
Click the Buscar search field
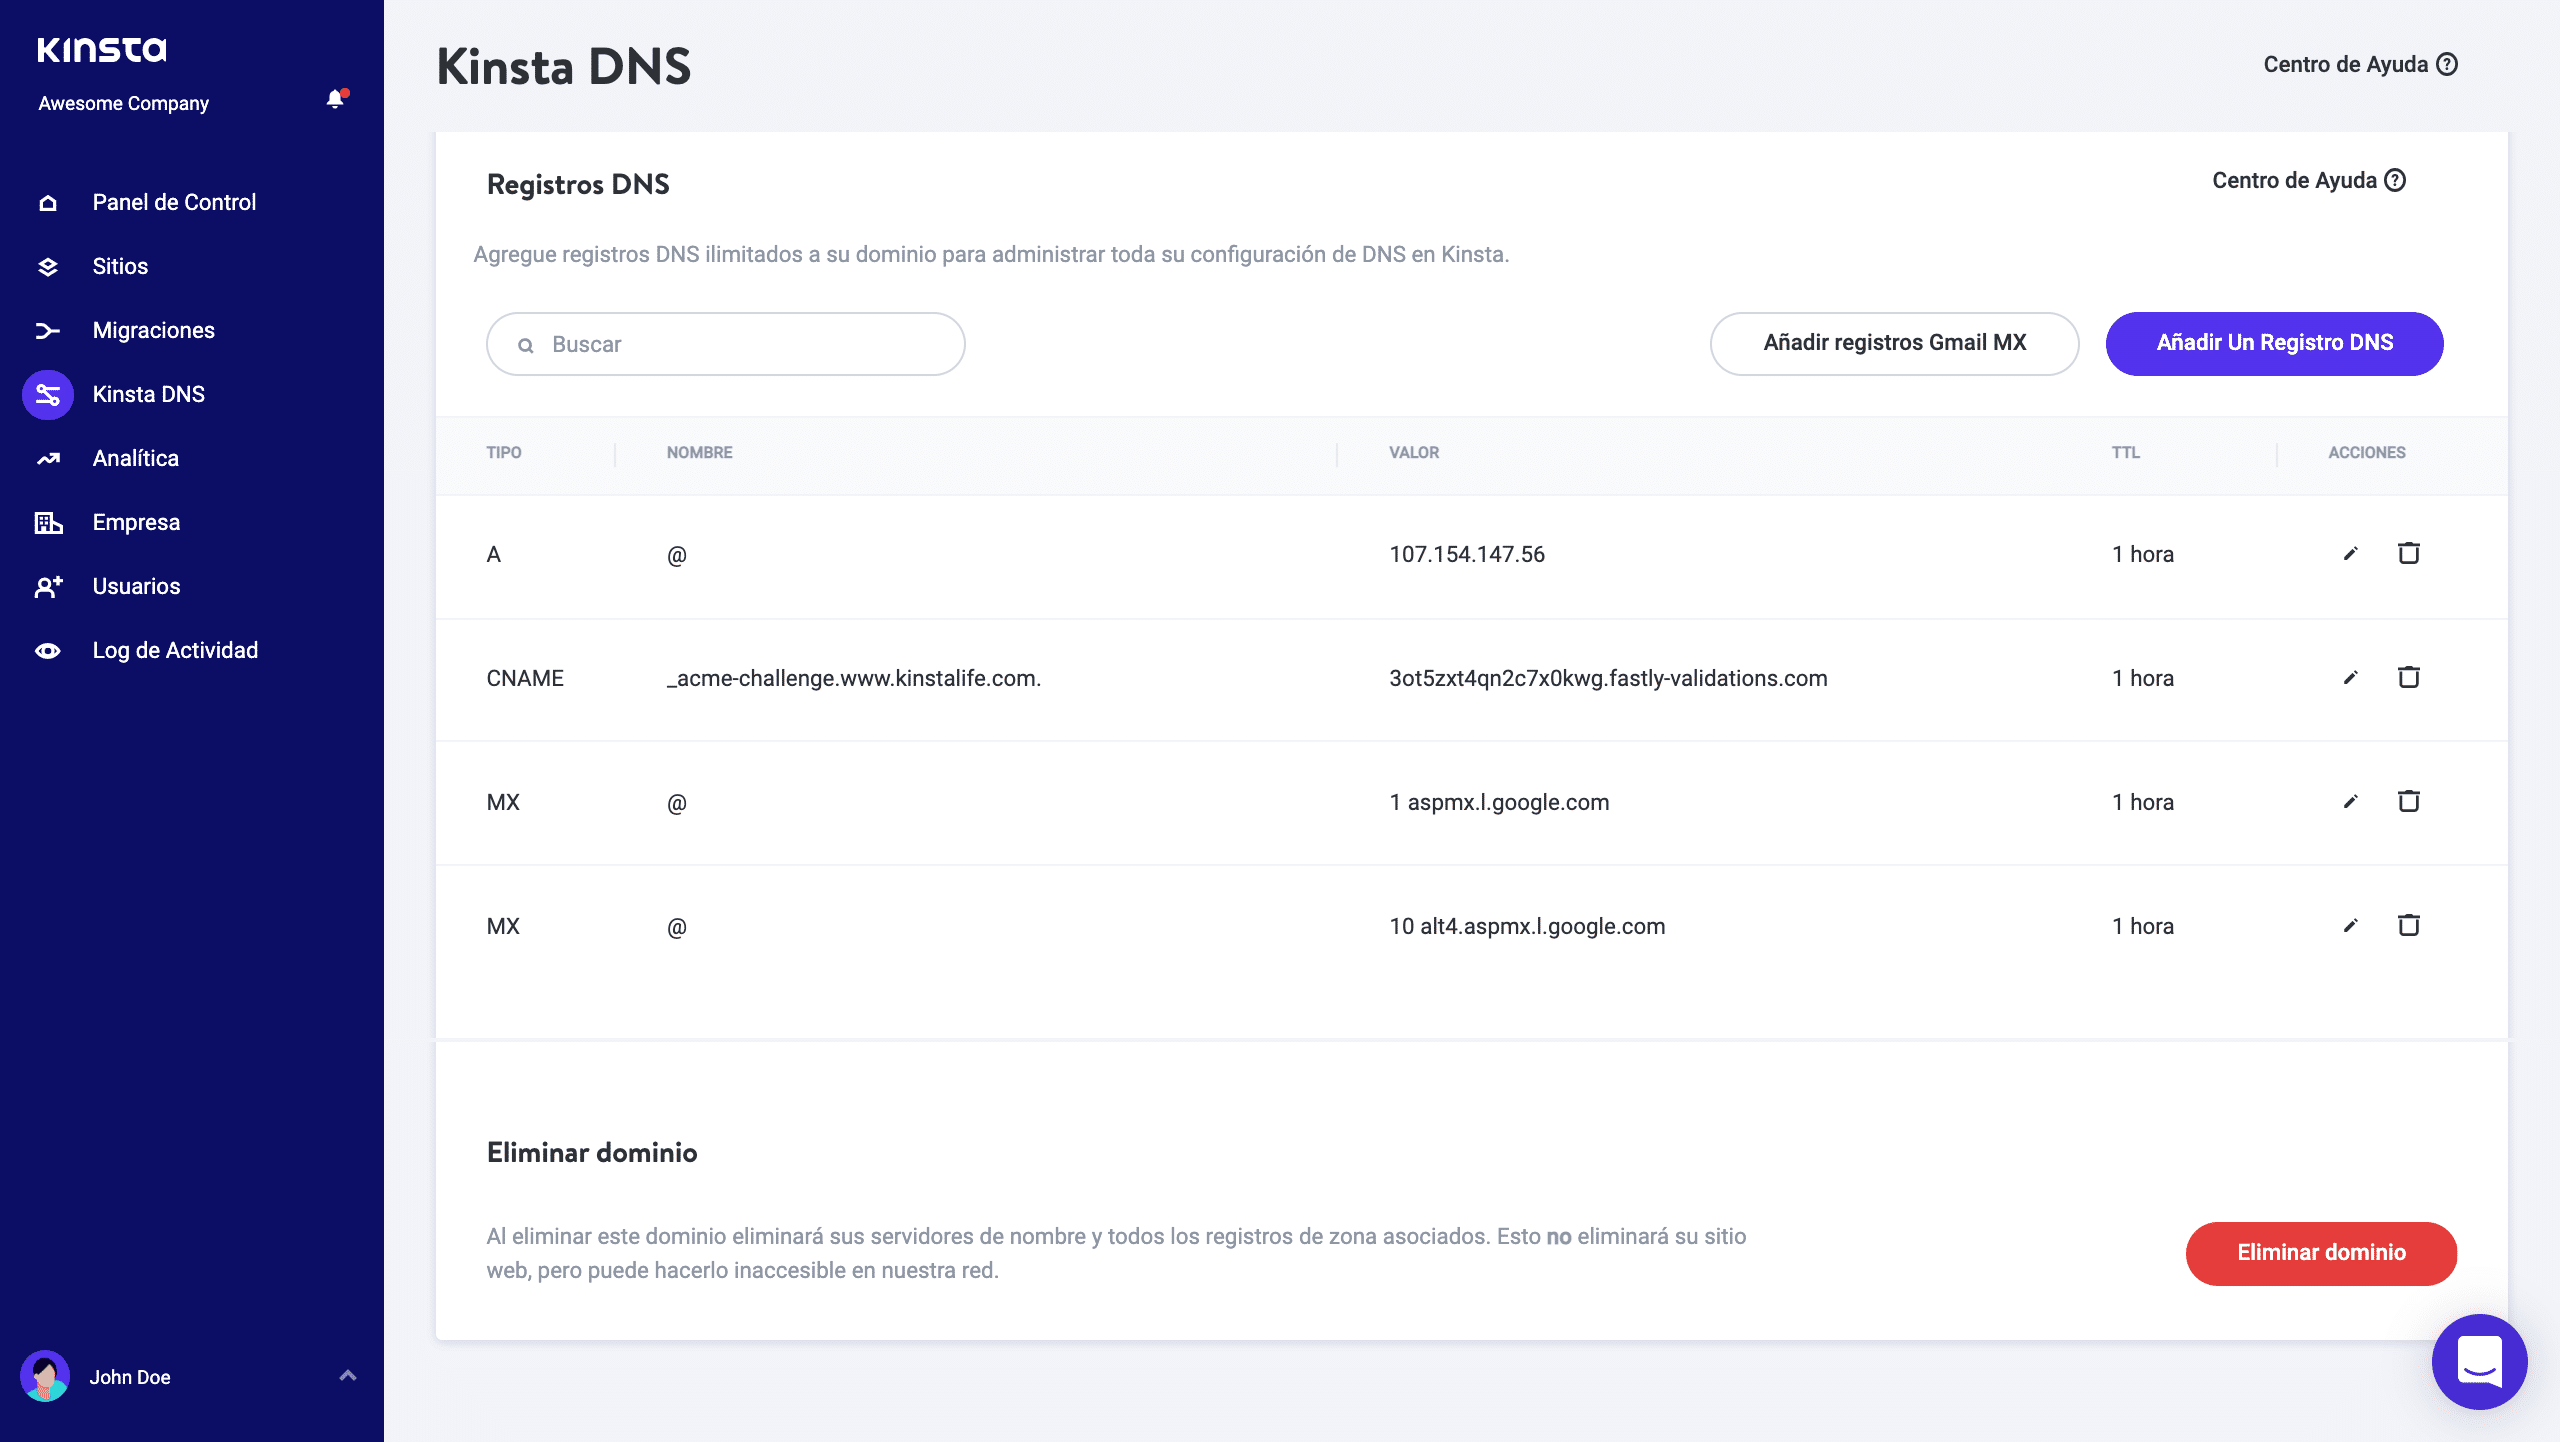724,343
